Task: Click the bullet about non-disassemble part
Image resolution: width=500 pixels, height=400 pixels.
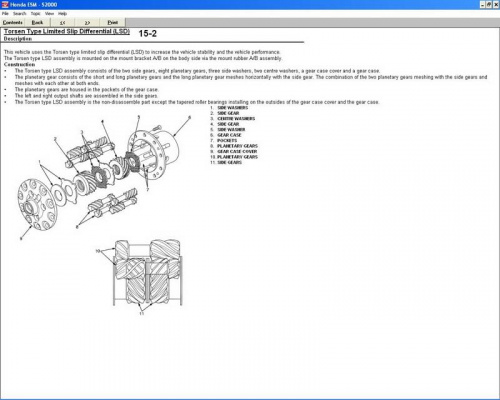Action: [197, 102]
